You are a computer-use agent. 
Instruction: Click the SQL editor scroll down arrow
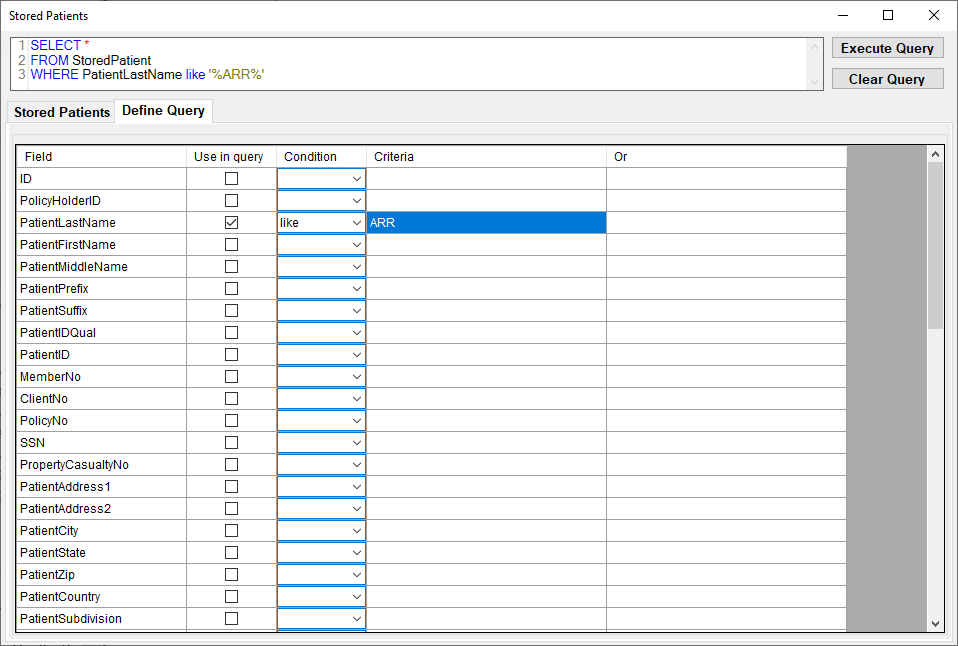[814, 81]
